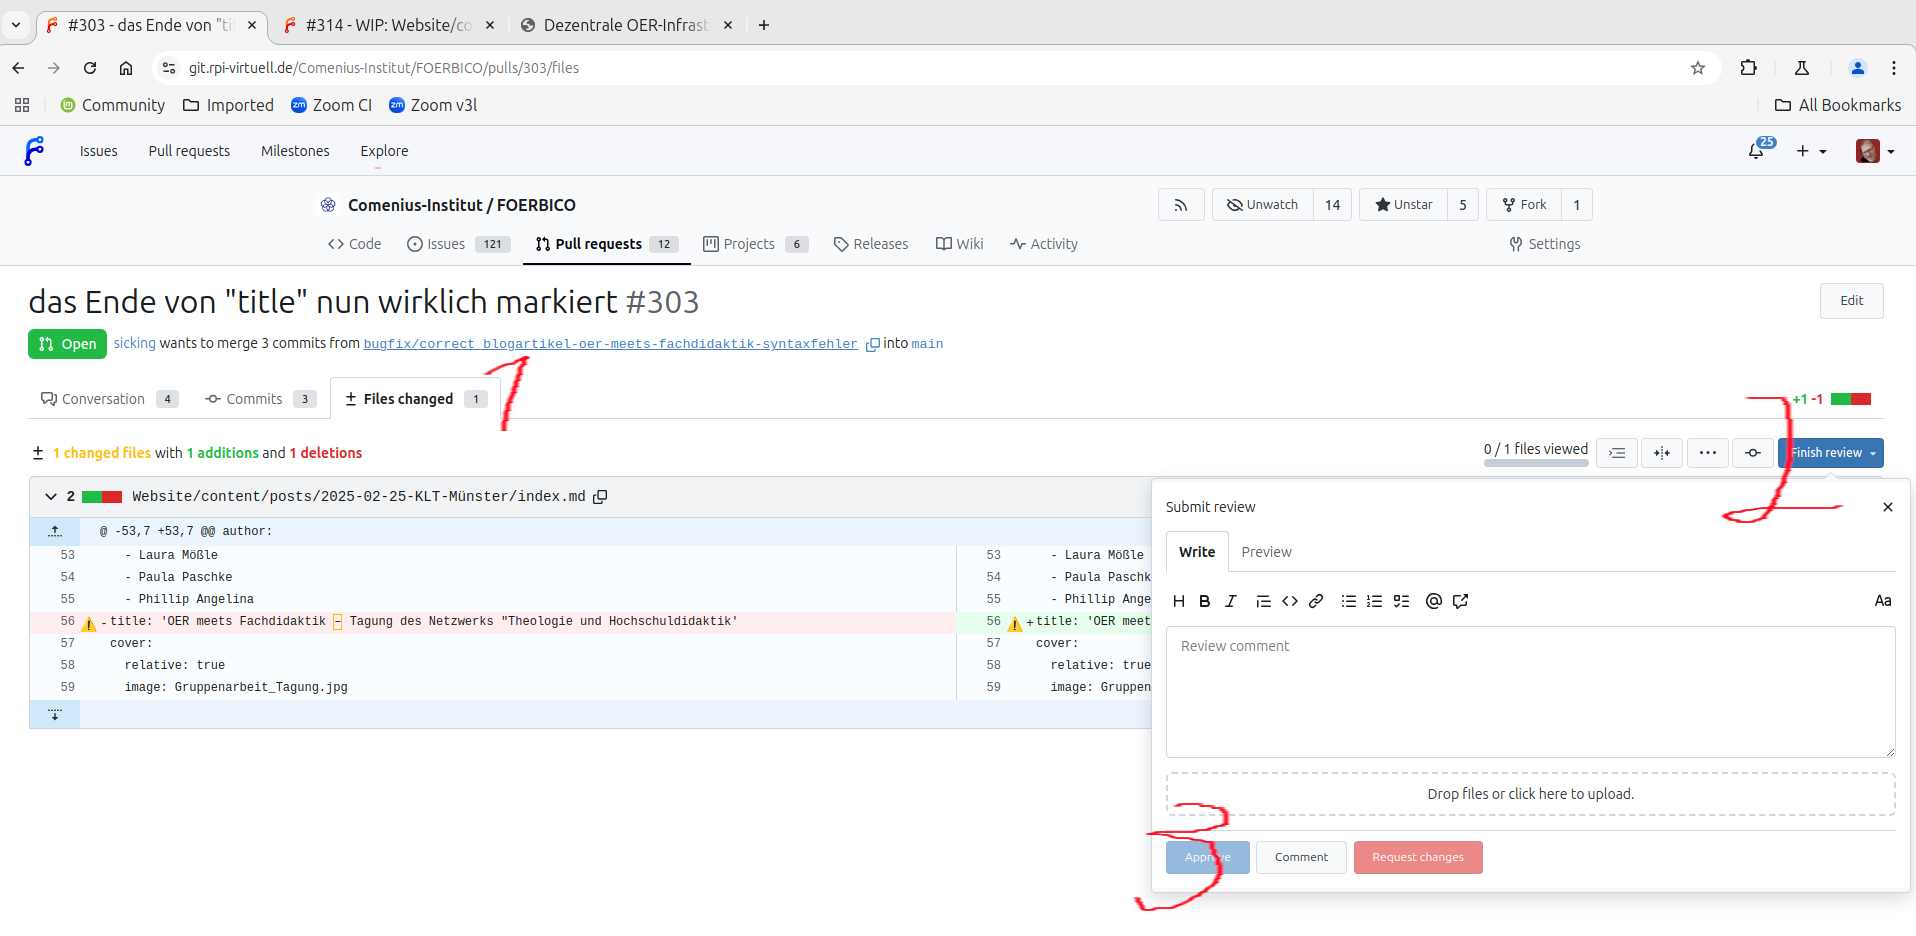
Task: Toggle monospace font with Aa button
Action: pyautogui.click(x=1882, y=601)
